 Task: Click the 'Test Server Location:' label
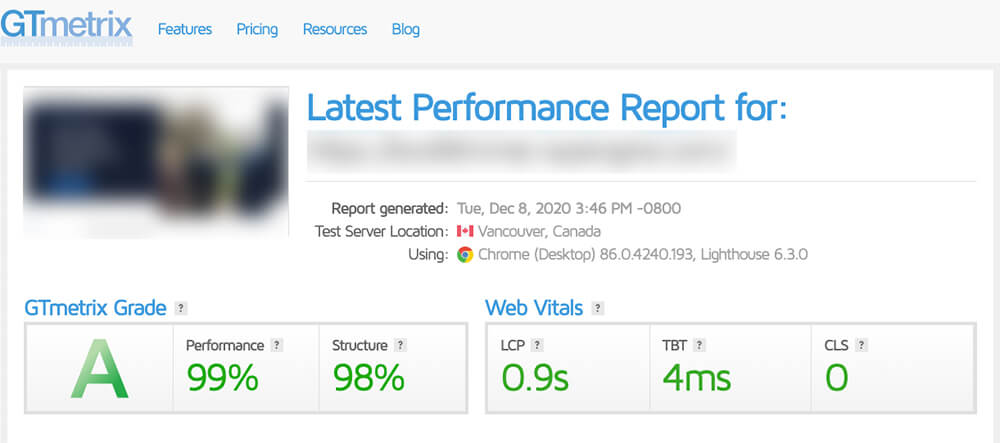[381, 231]
